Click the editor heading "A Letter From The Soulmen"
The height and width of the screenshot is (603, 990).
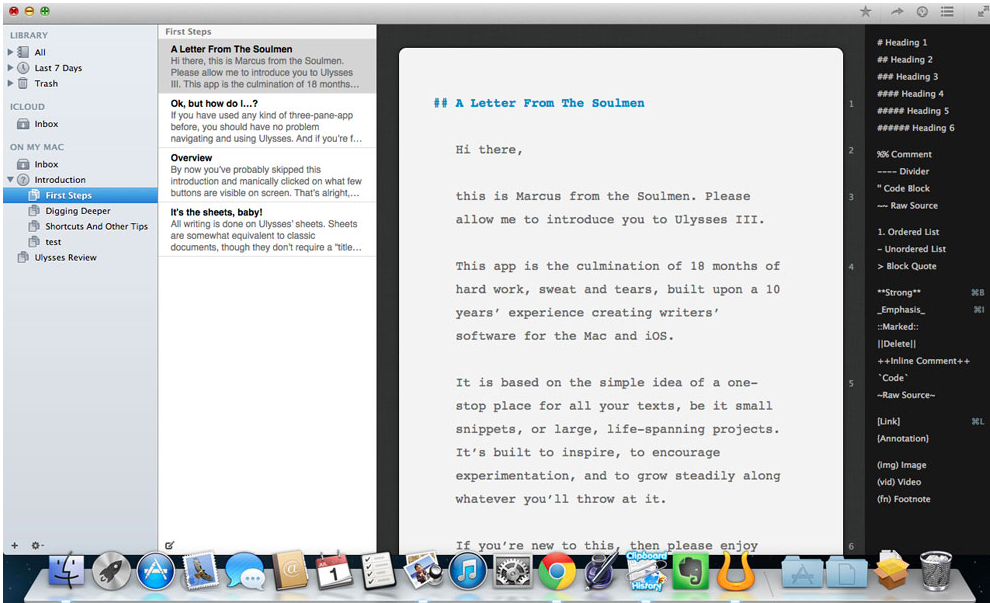click(550, 103)
